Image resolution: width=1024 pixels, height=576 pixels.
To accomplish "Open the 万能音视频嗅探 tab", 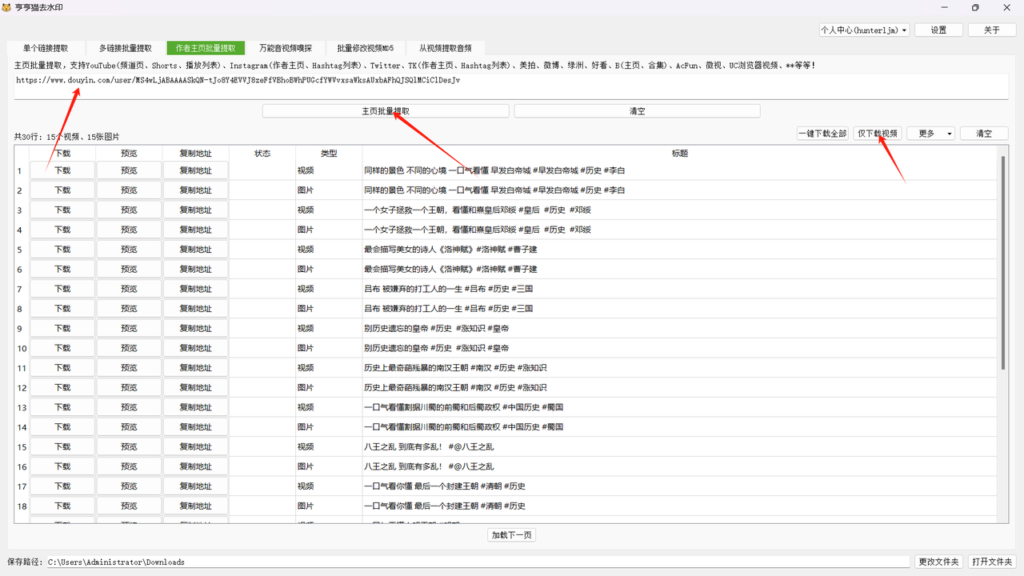I will (285, 48).
